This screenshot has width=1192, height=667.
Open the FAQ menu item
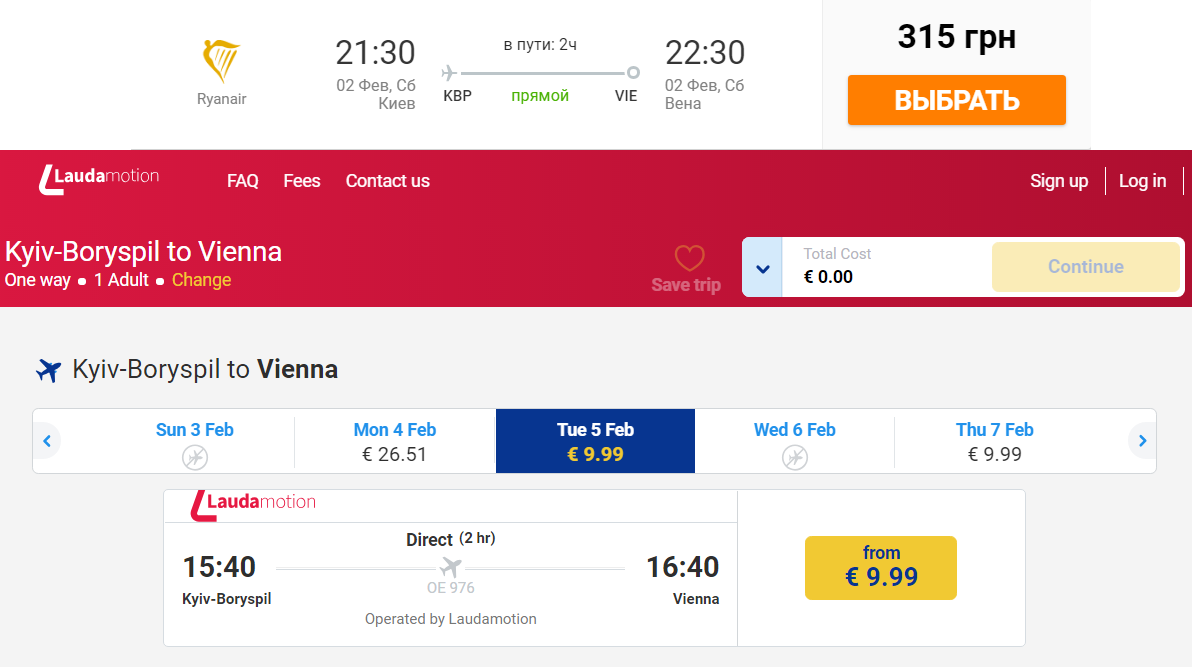243,181
